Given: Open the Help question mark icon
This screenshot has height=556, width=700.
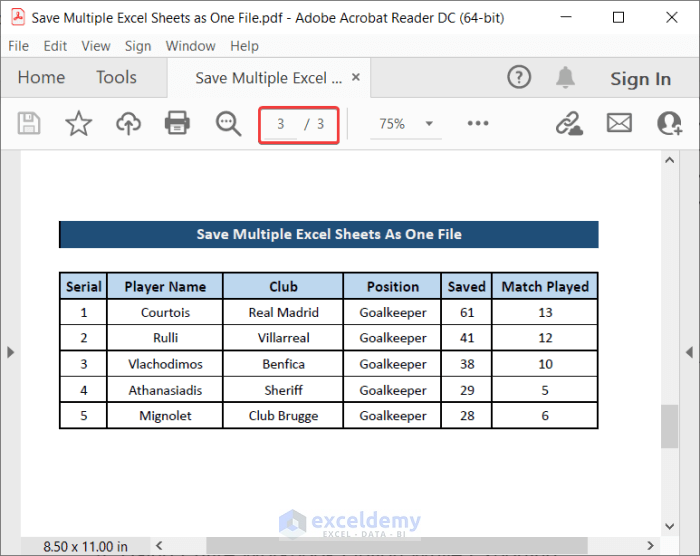Looking at the screenshot, I should 519,77.
